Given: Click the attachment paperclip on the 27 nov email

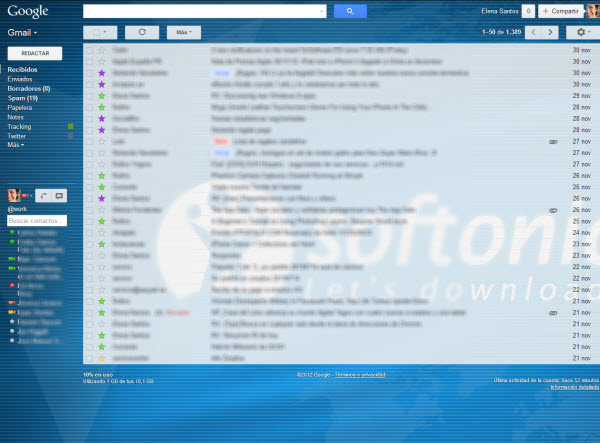Looking at the screenshot, I should point(553,142).
